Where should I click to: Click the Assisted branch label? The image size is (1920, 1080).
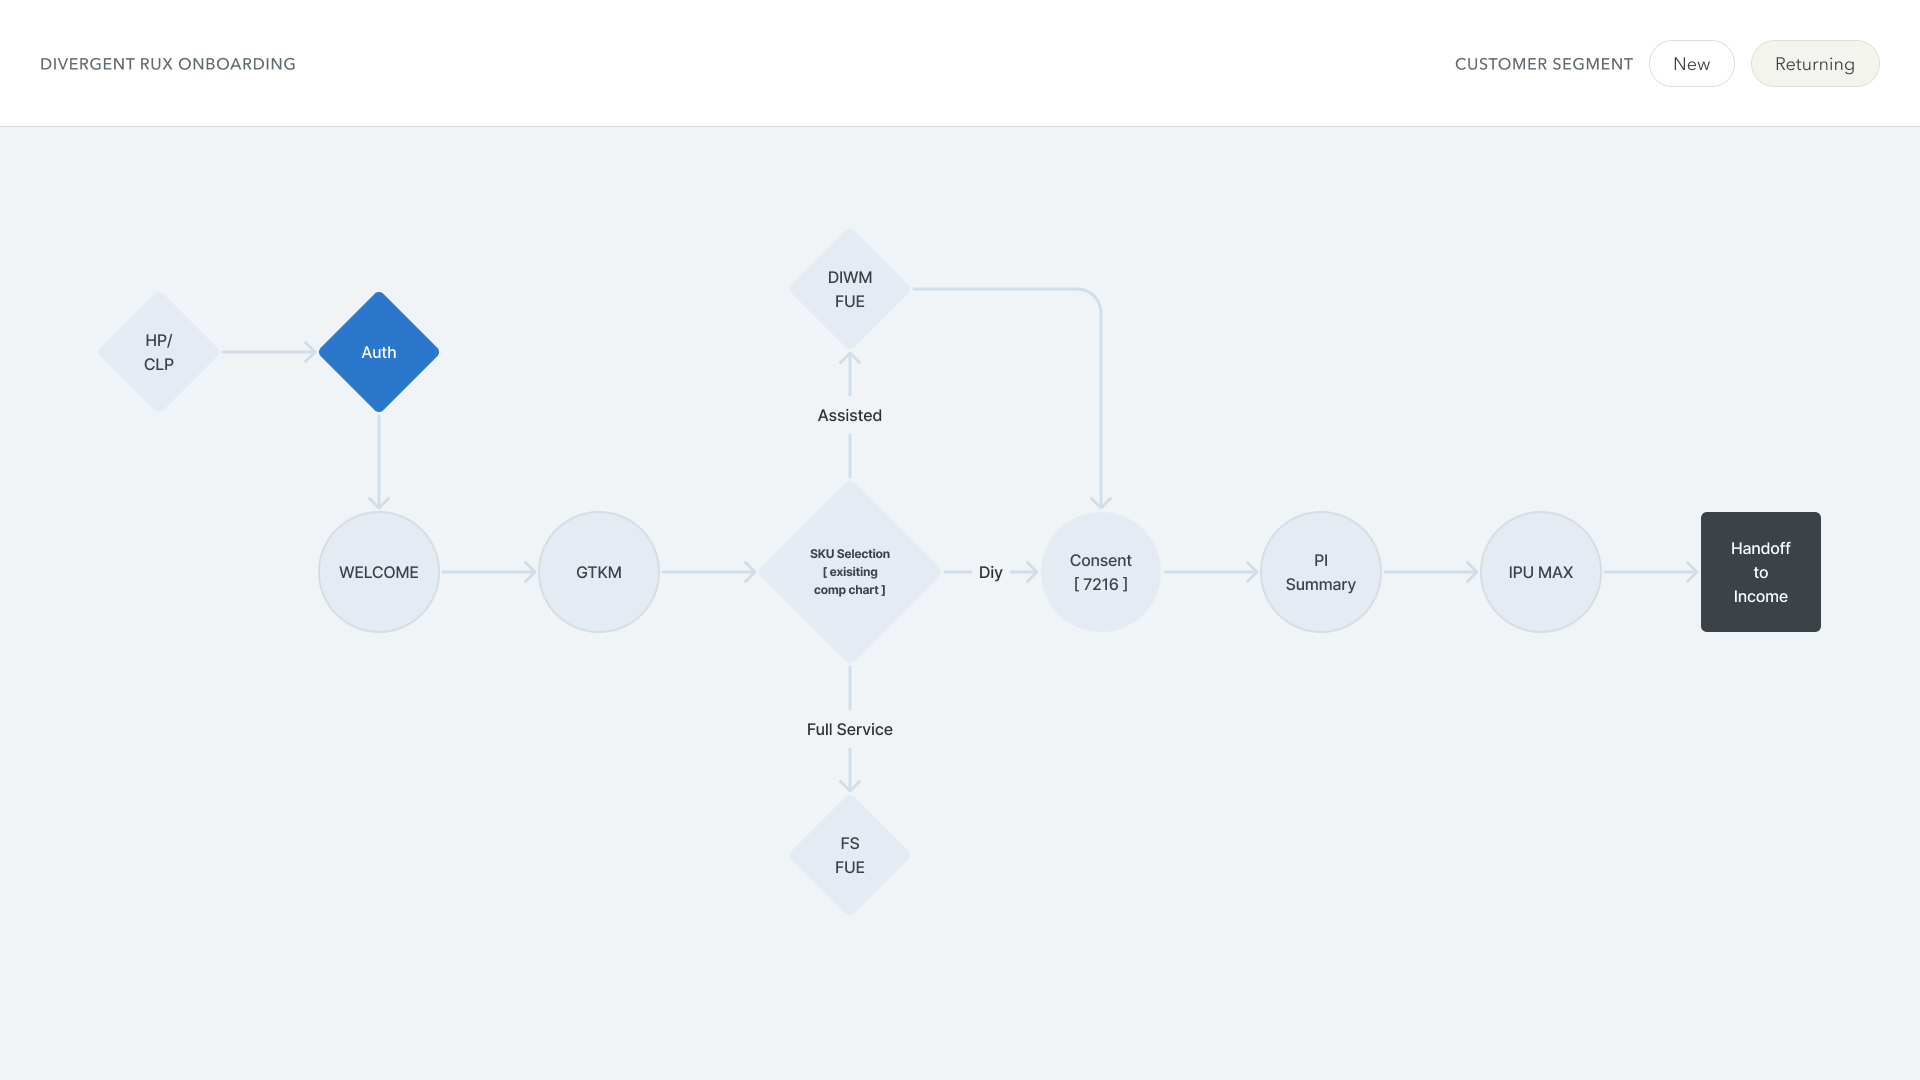(x=849, y=415)
